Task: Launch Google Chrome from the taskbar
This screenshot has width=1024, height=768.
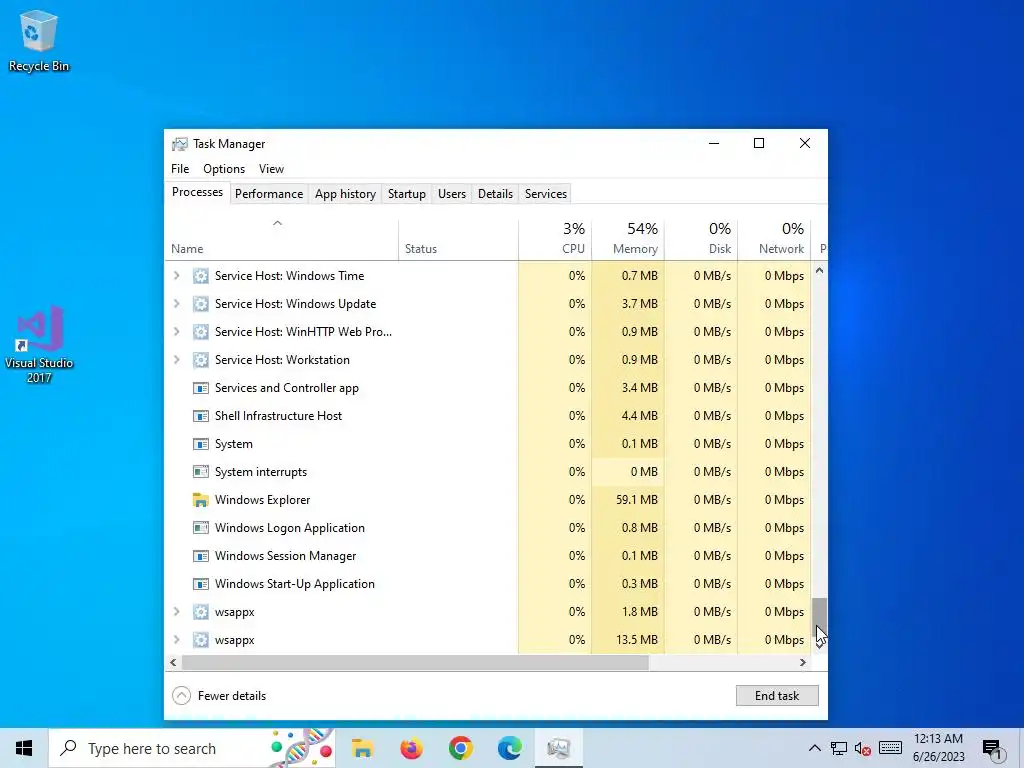Action: (460, 748)
